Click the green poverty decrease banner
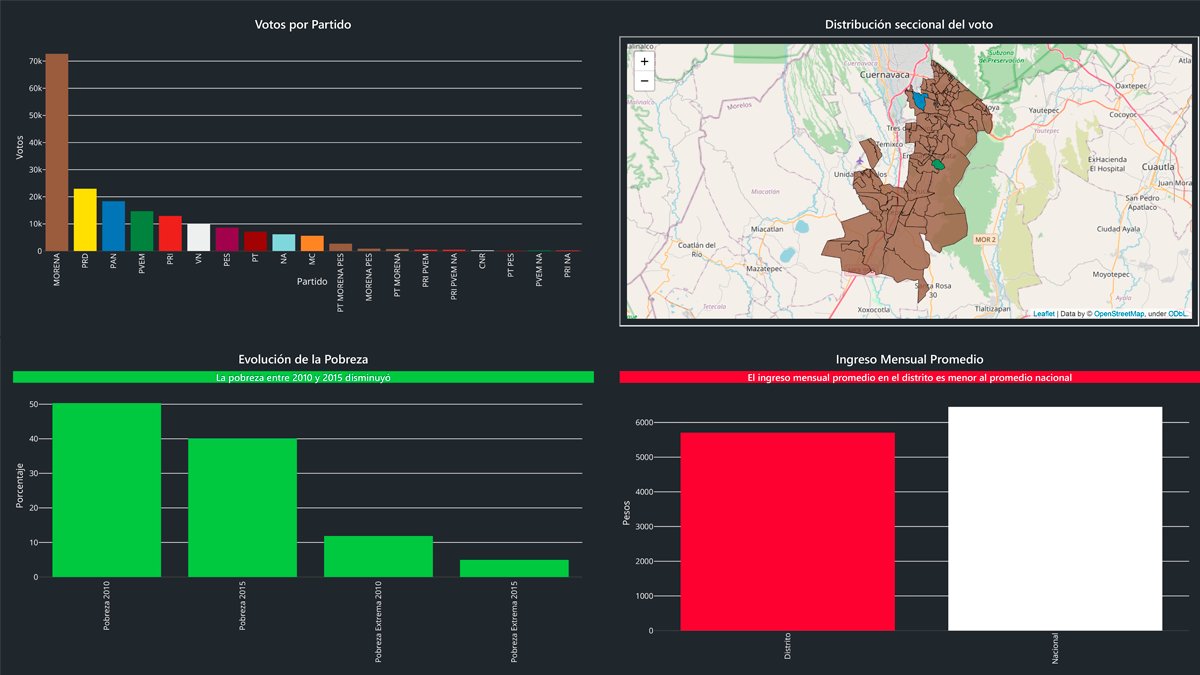 coord(303,378)
